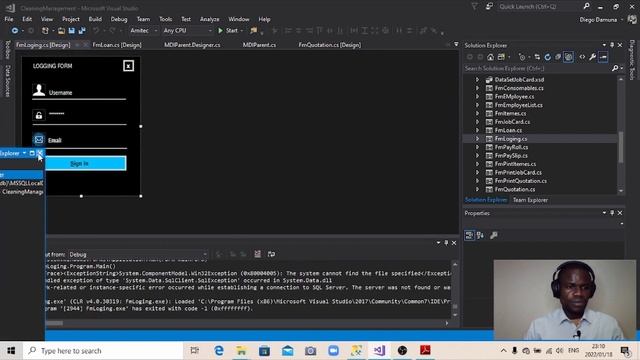This screenshot has width=640, height=360.
Task: Toggle Categorized view in Properties panel
Action: pyautogui.click(x=469, y=235)
